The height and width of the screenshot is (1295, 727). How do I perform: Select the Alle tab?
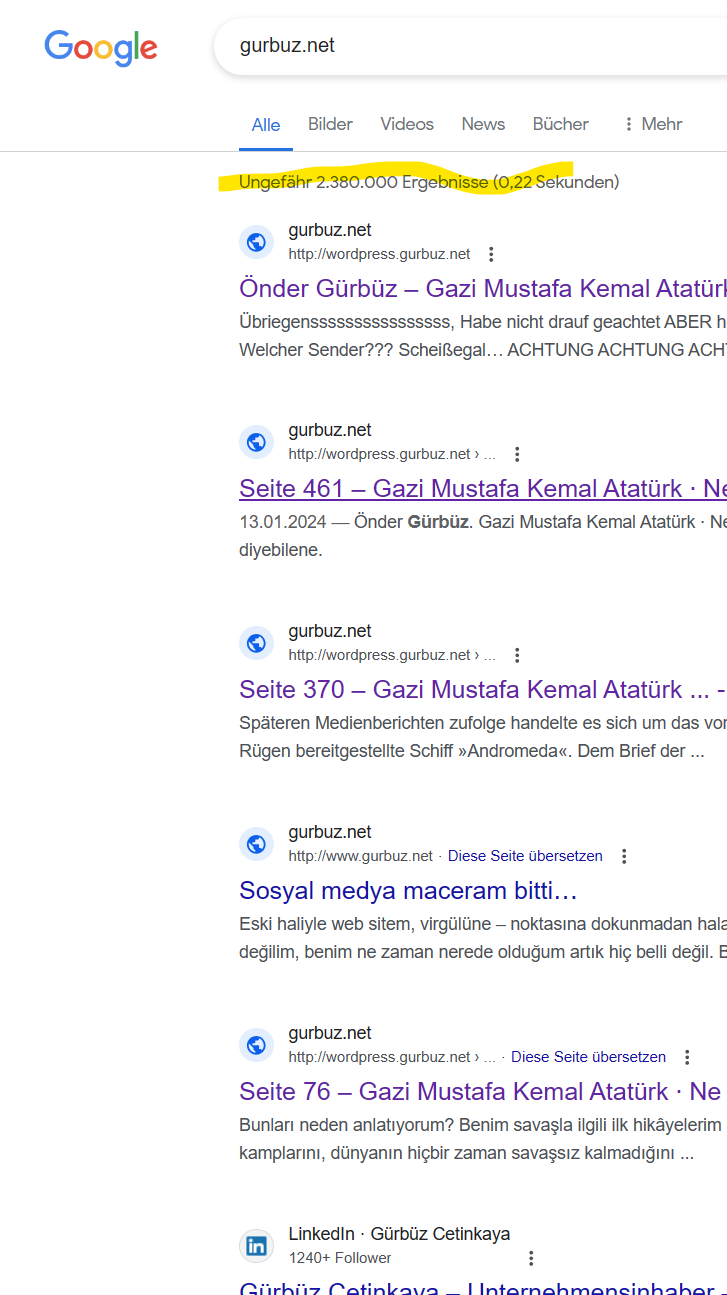(266, 125)
